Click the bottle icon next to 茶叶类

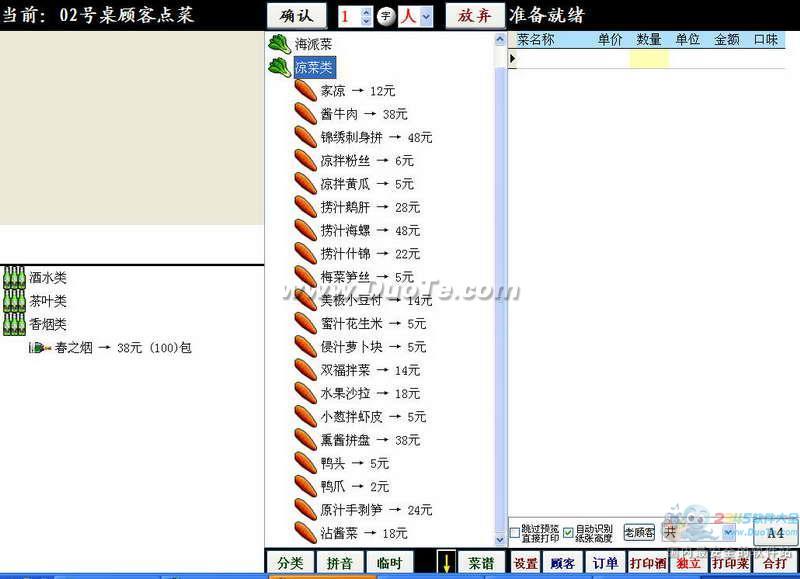[x=14, y=301]
